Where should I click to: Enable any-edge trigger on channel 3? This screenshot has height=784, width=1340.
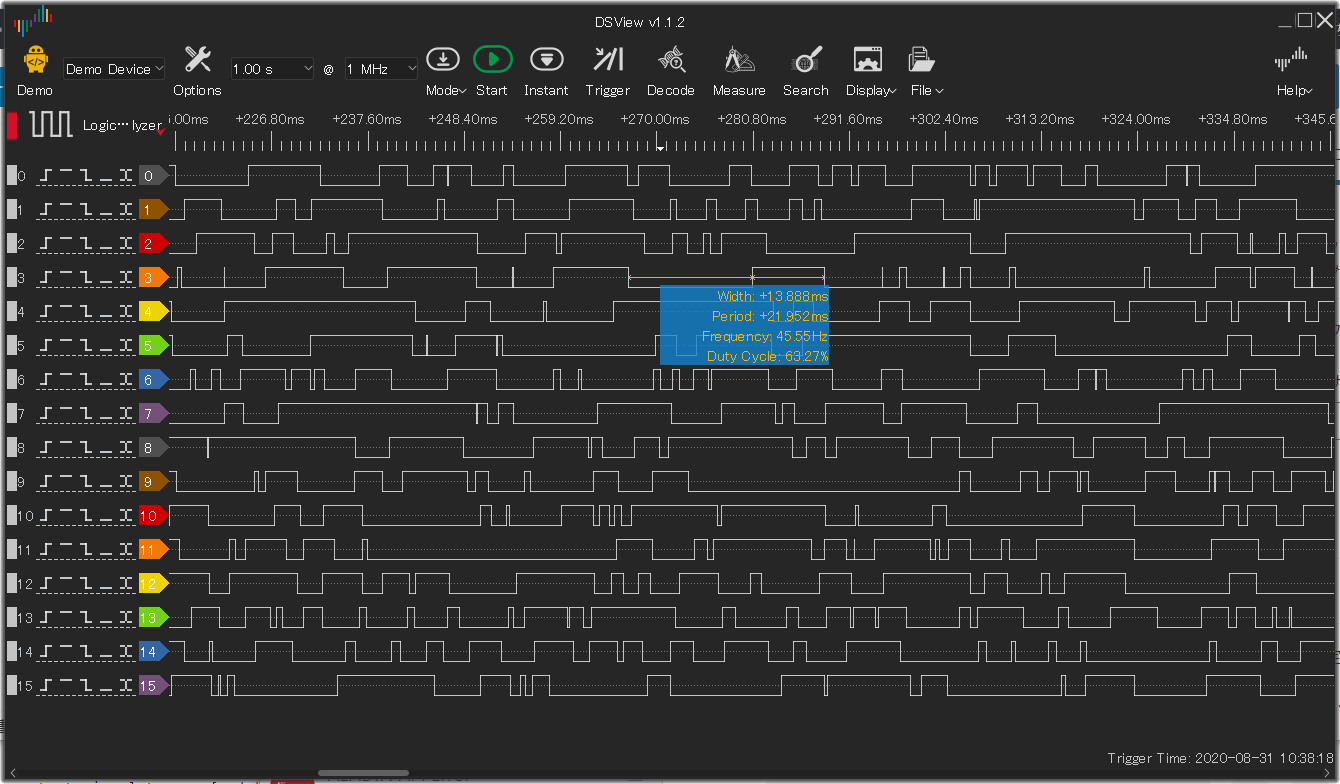pos(124,277)
